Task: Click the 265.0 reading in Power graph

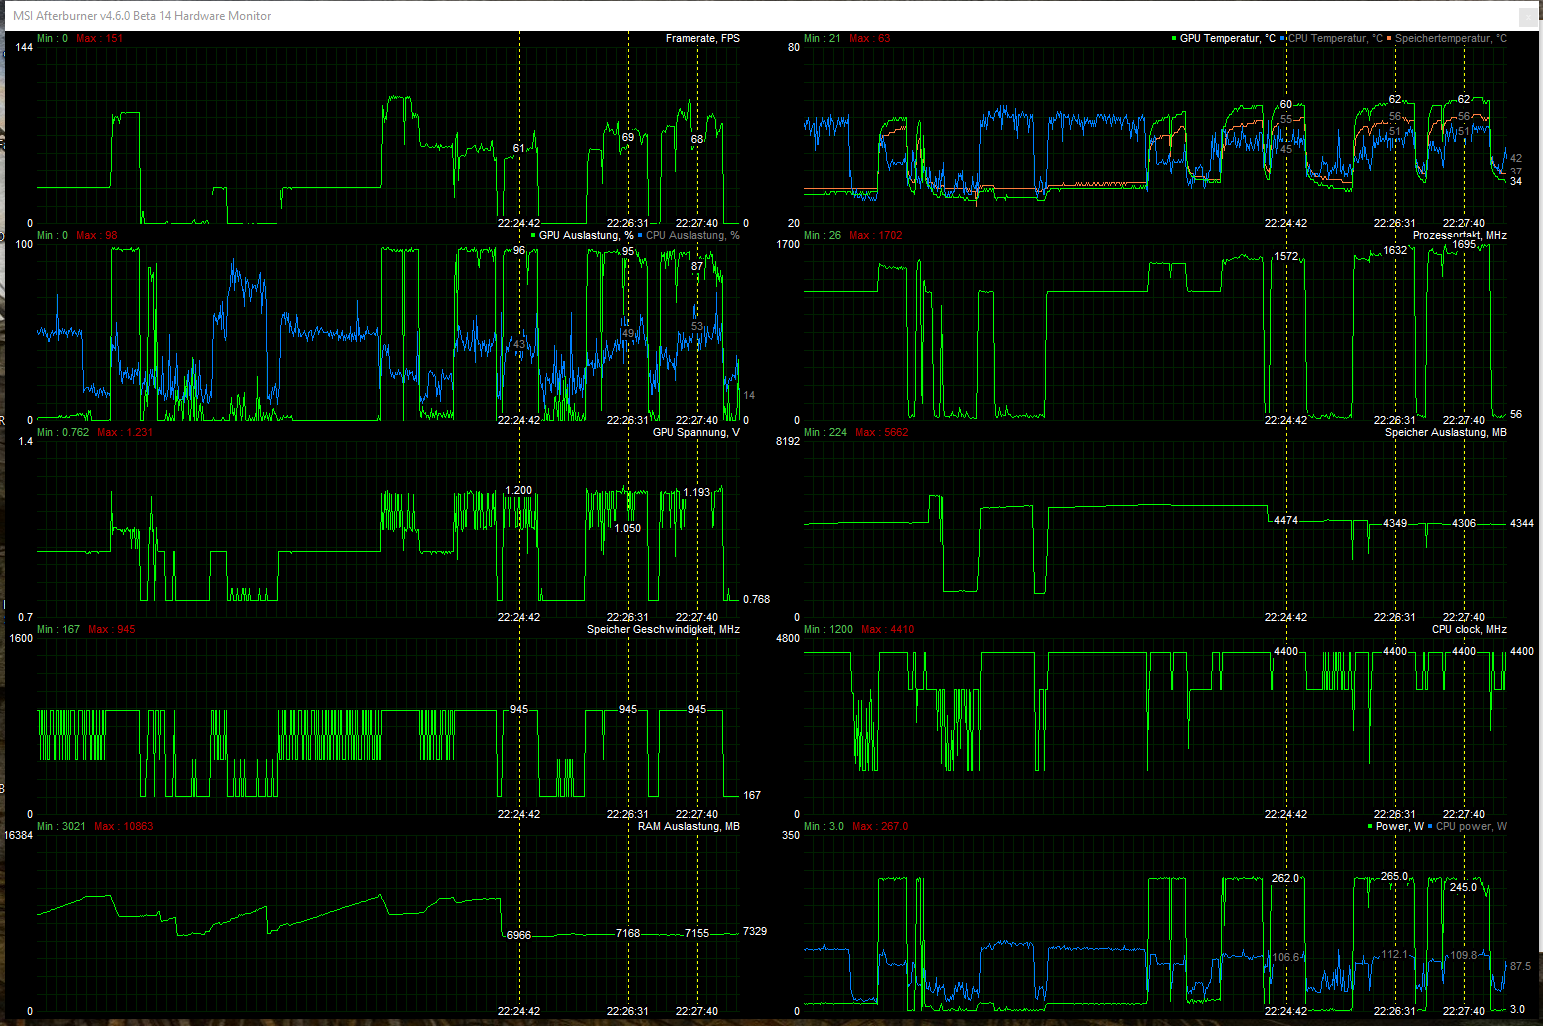Action: tap(1395, 877)
